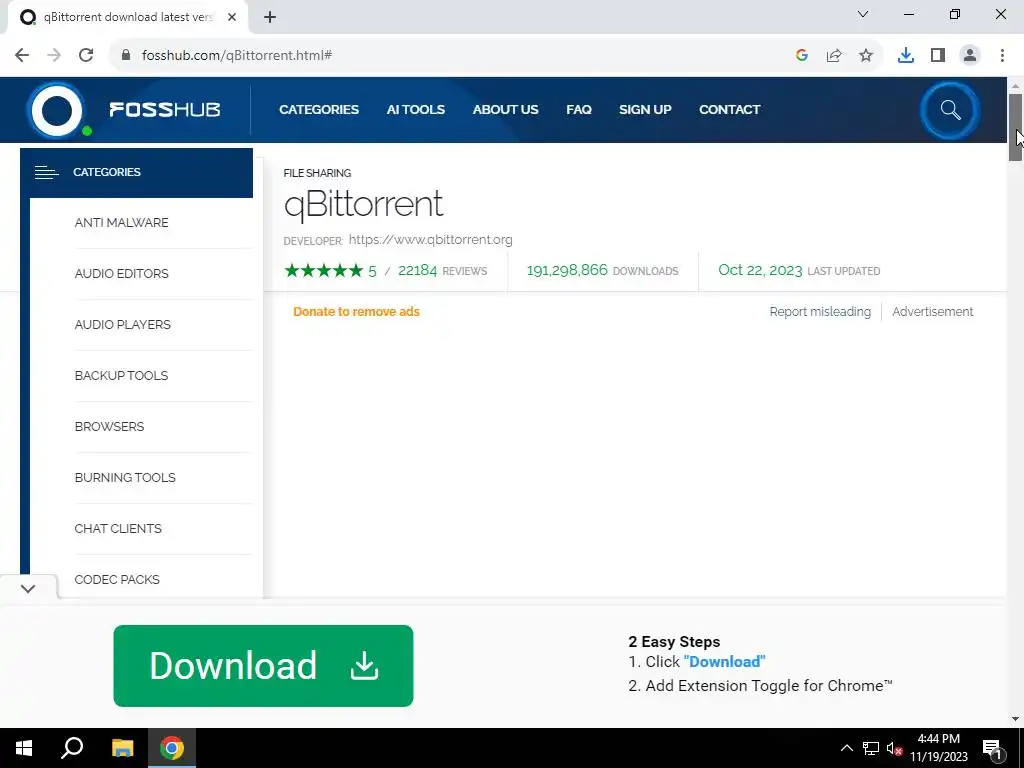
Task: Click the taskbar clock and date
Action: tap(938, 748)
